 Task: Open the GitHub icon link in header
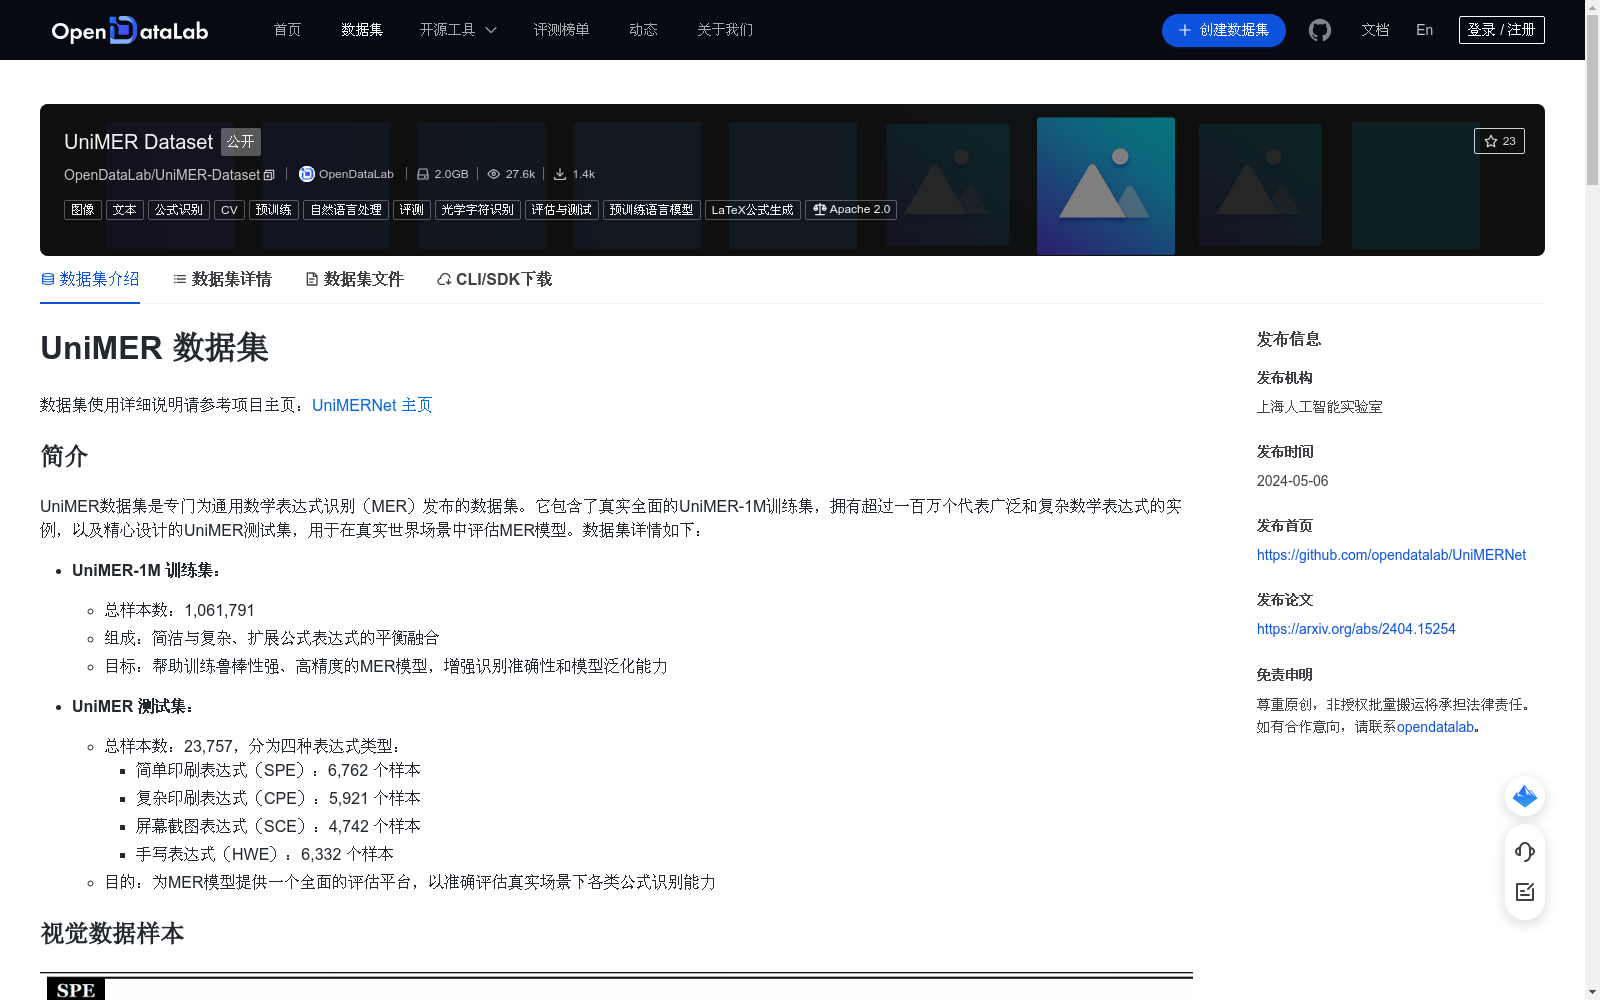1320,30
